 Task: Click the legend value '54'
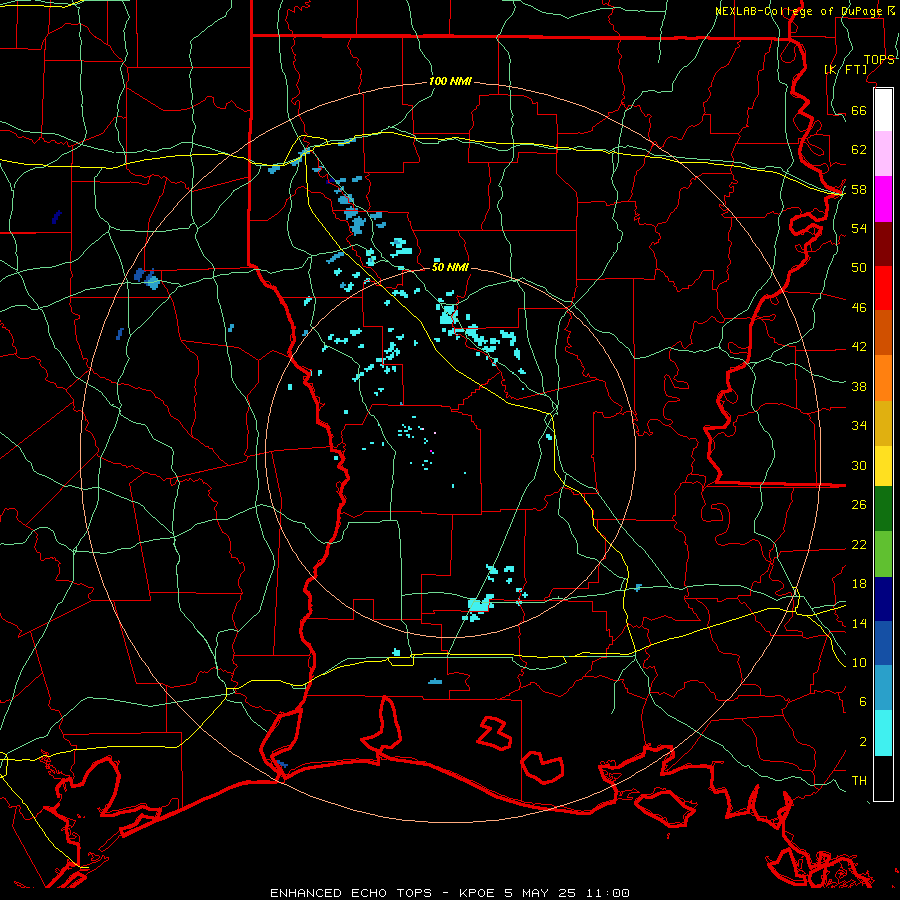[x=859, y=228]
